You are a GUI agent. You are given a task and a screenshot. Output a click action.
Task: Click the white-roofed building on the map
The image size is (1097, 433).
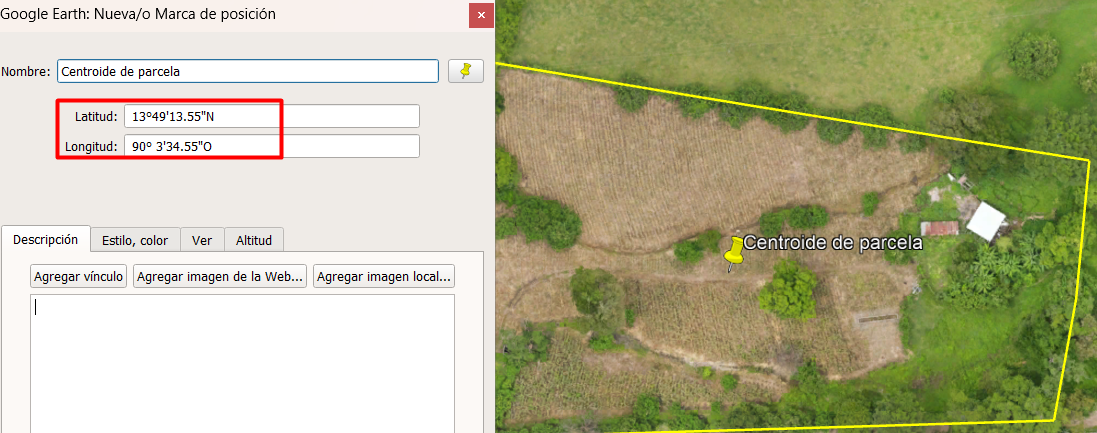987,221
